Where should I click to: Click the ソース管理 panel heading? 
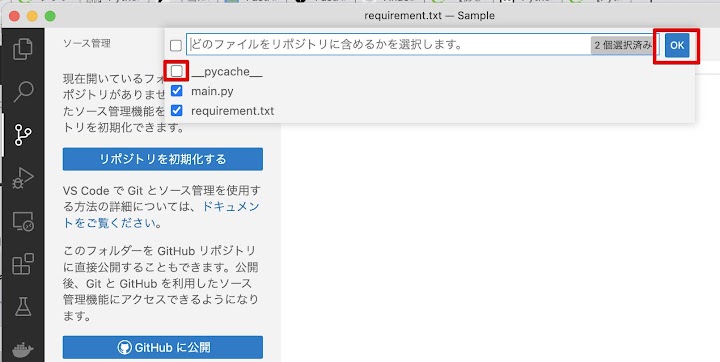(x=87, y=44)
